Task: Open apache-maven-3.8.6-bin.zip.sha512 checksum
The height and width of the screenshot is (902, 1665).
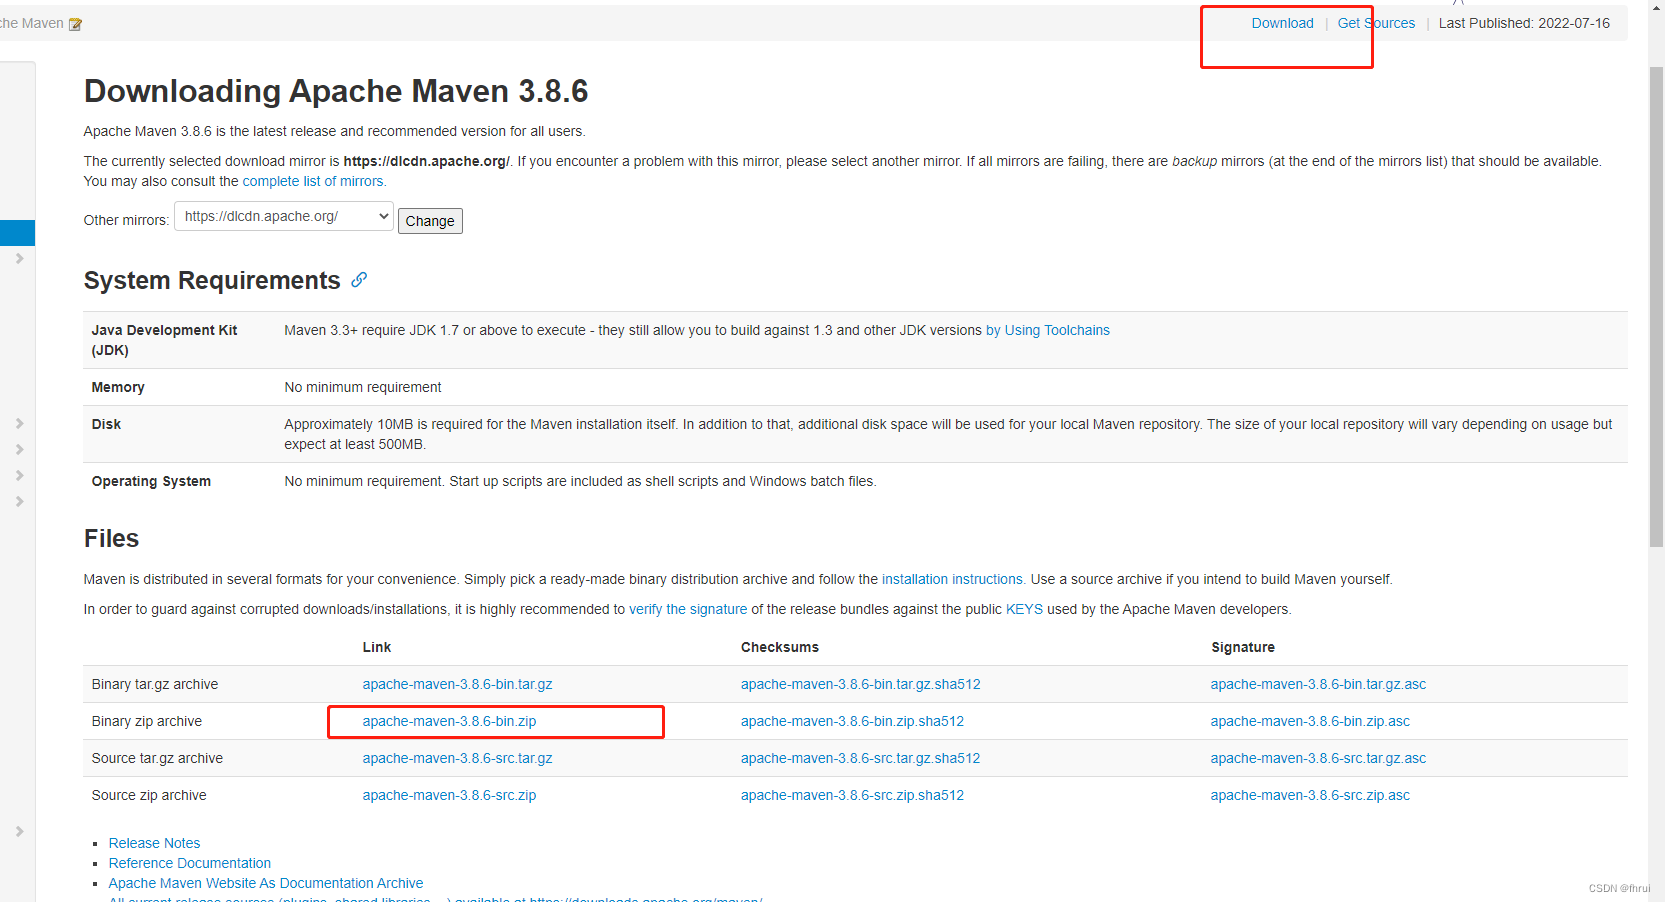Action: [x=852, y=721]
